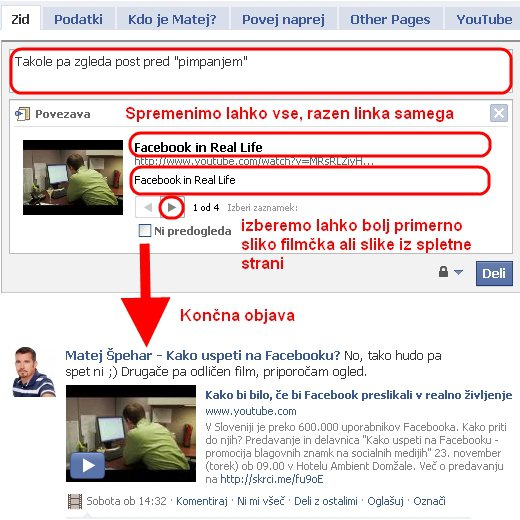
Task: Switch to the Podatki tab
Action: click(x=78, y=19)
